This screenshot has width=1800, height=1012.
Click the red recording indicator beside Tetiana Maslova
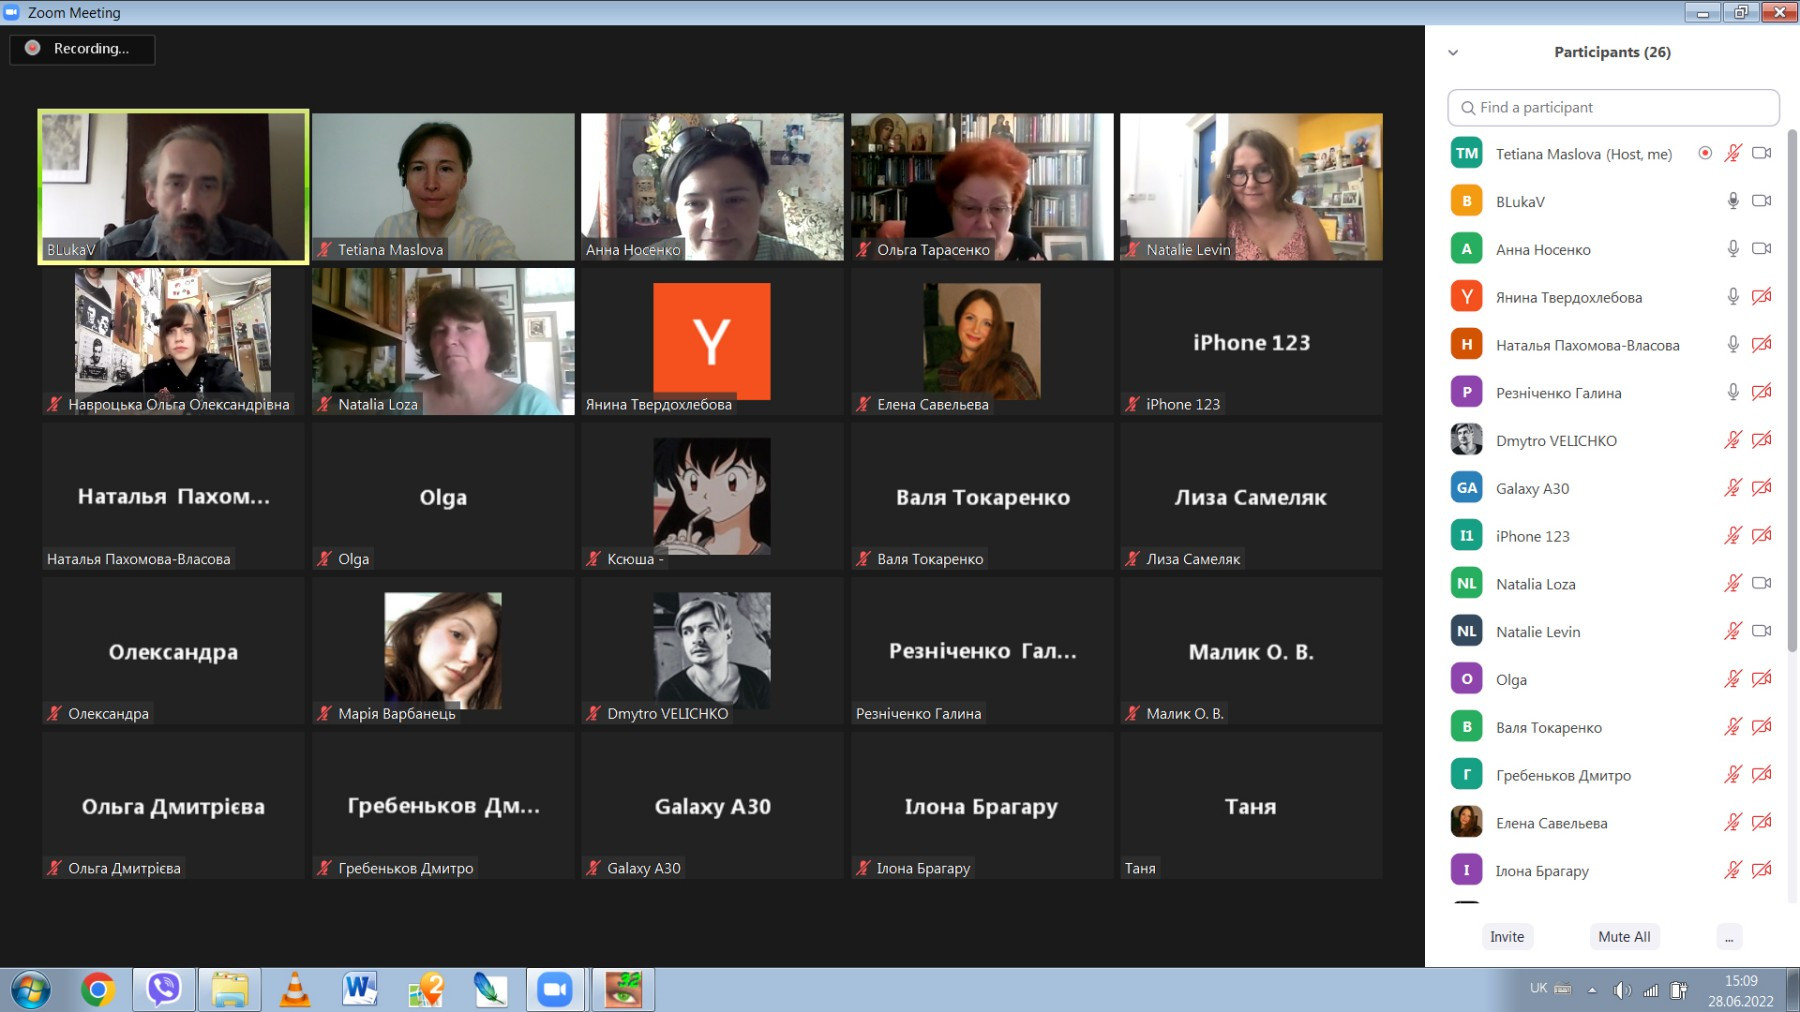[x=1705, y=153]
